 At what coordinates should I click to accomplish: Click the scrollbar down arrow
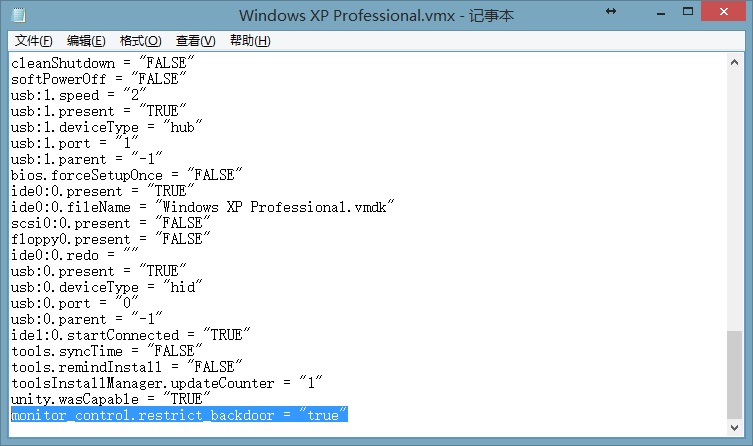tap(734, 427)
